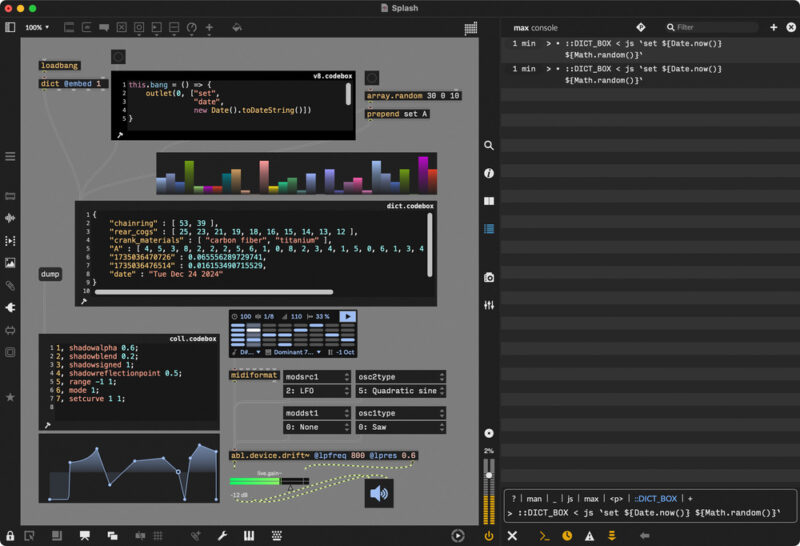Toggle the patcher lock icon

pos(10,536)
